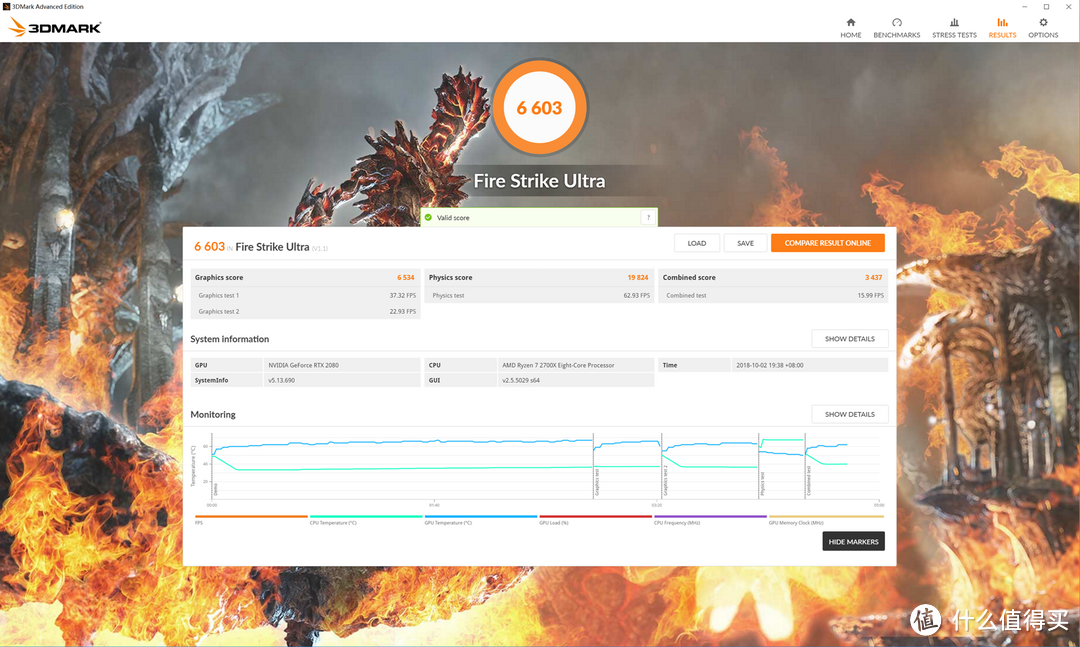Click COMPARE RESULT ONLINE
1080x647 pixels.
click(827, 243)
